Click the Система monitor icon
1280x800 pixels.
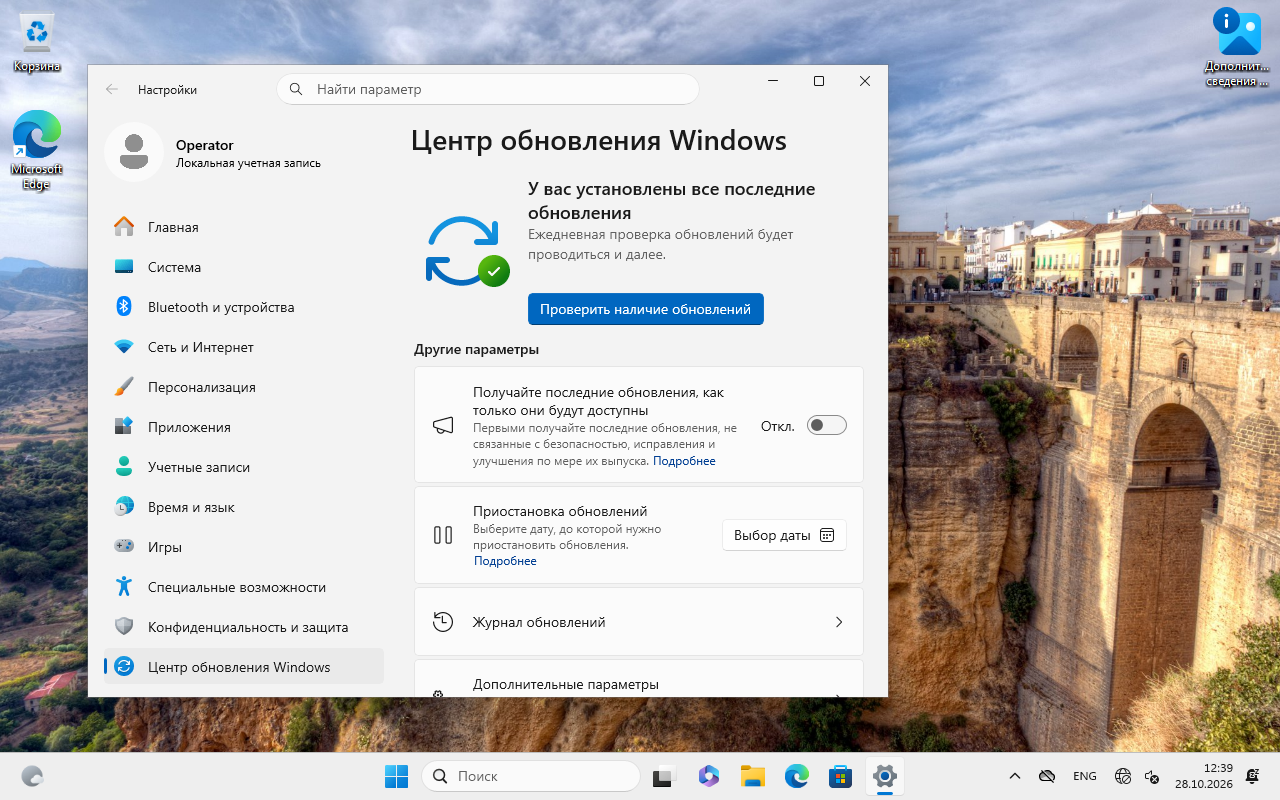tap(124, 267)
